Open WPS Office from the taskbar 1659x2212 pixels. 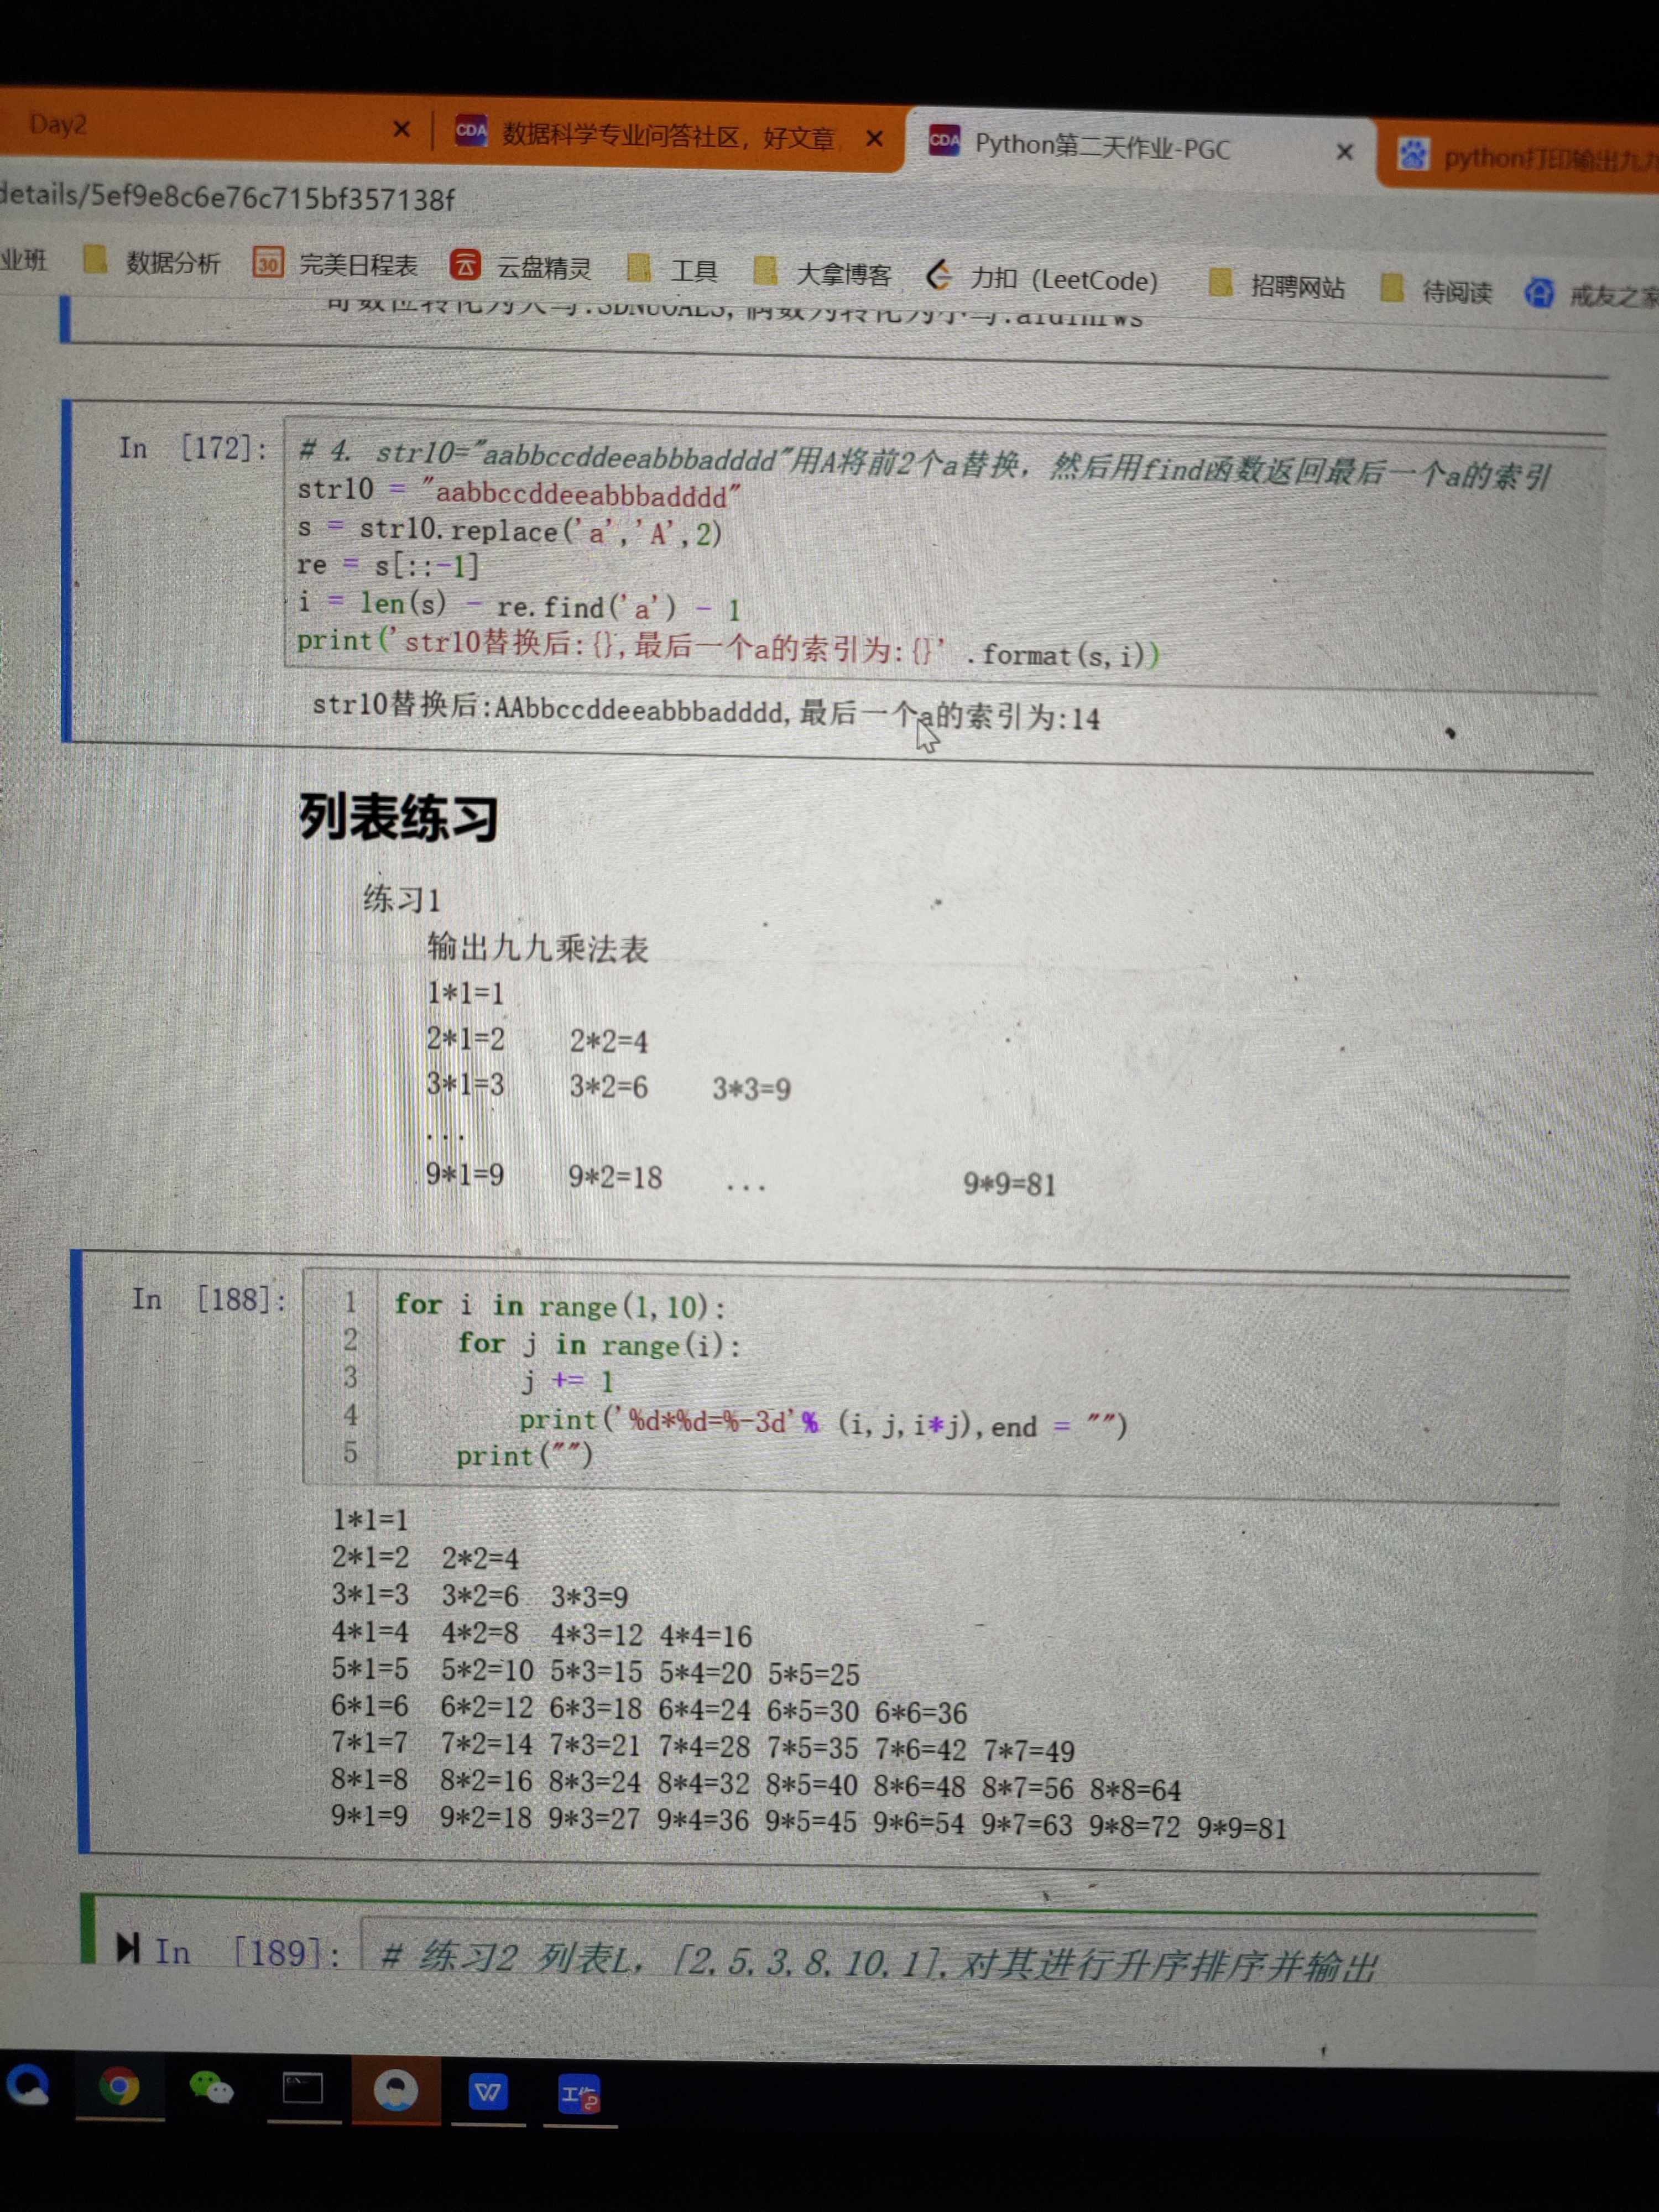(x=488, y=2091)
